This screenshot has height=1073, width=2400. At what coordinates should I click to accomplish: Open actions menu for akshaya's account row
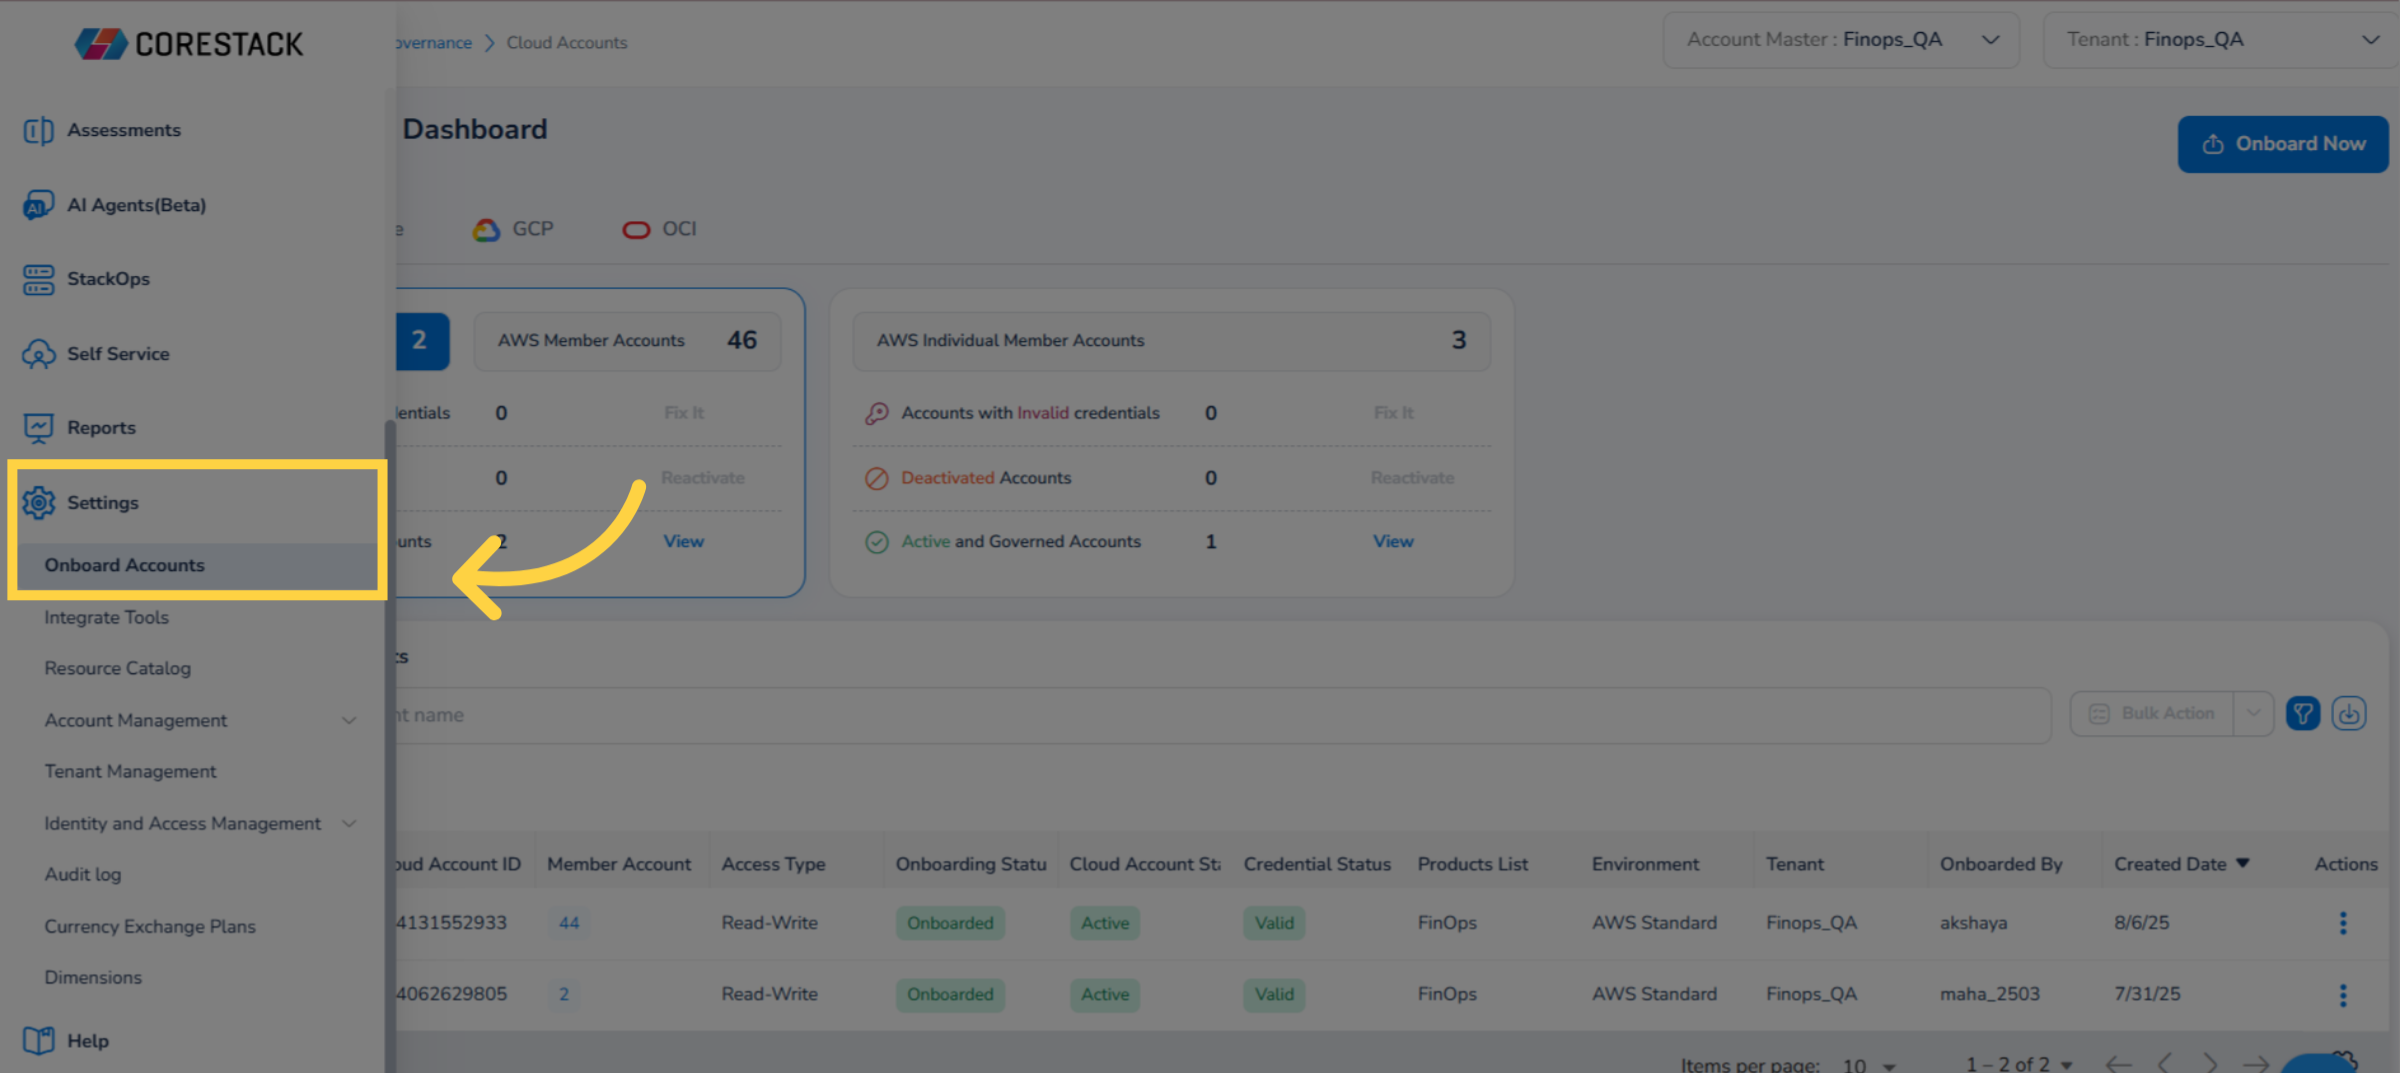2342,923
